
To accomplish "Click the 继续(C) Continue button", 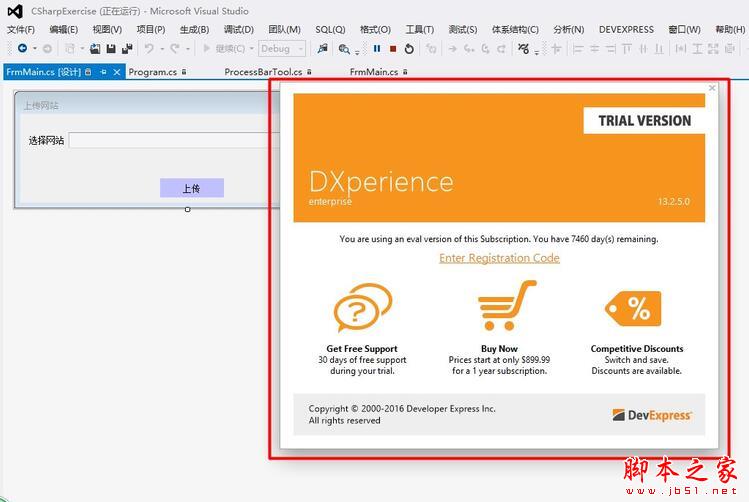I will (225, 49).
